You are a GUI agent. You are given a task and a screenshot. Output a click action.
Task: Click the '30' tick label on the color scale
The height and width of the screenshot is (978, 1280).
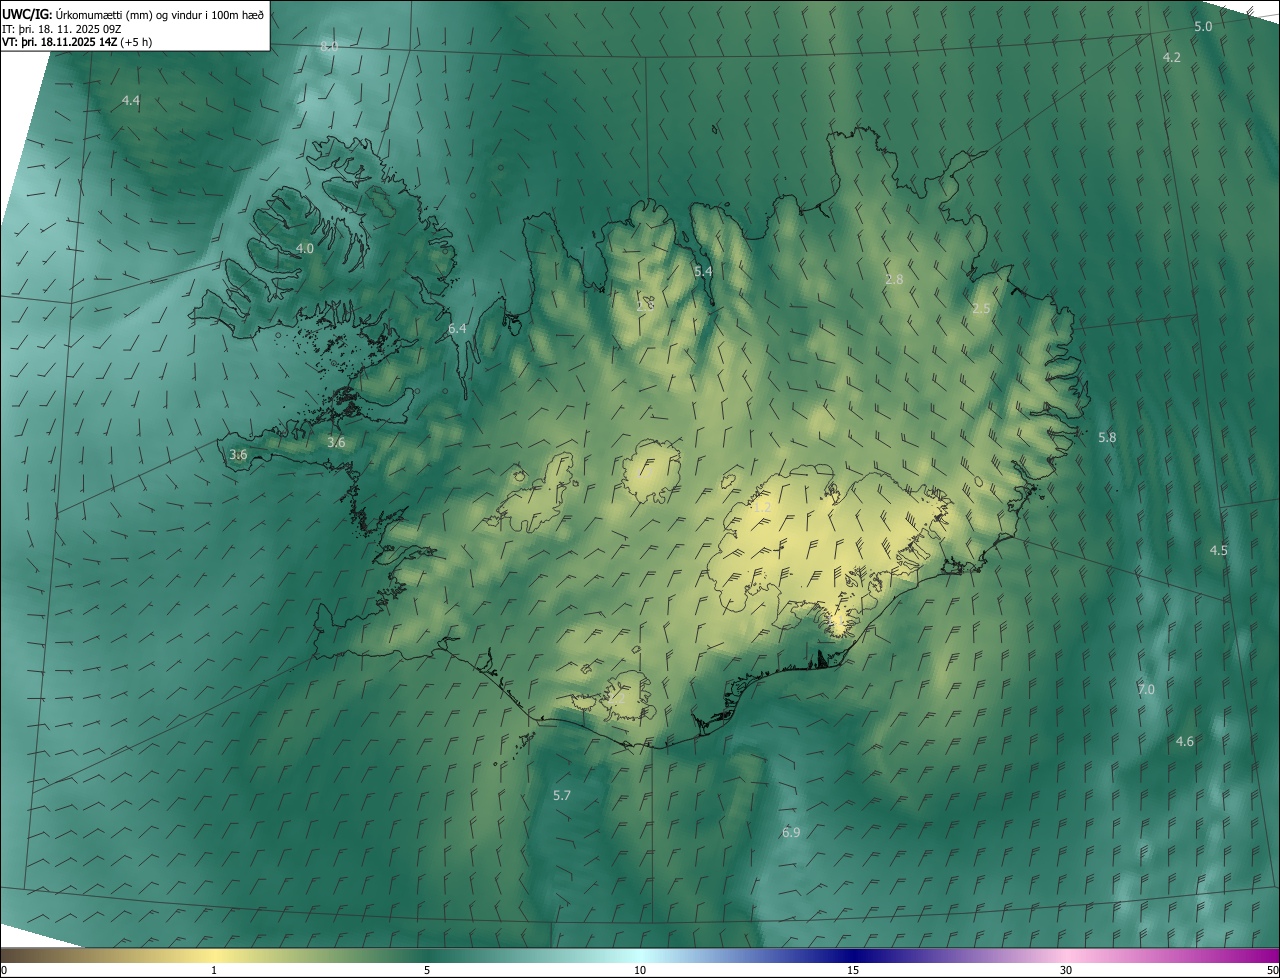point(1066,971)
